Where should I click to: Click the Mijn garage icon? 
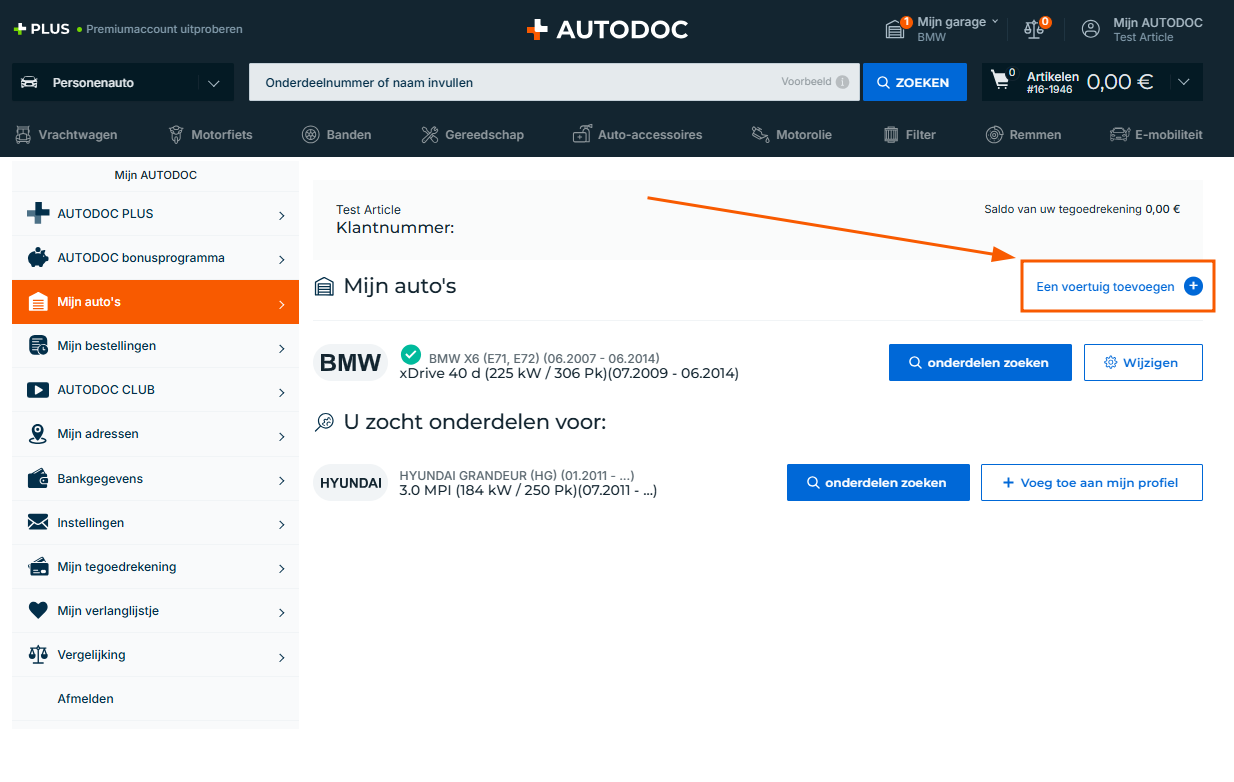click(895, 29)
